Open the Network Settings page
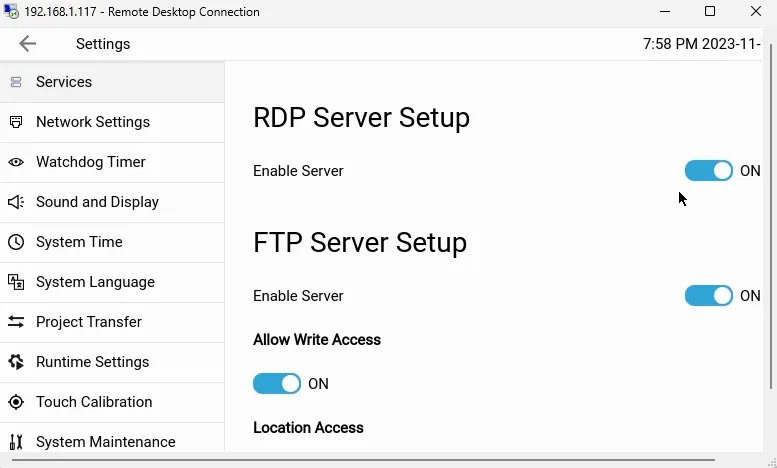 [x=92, y=122]
